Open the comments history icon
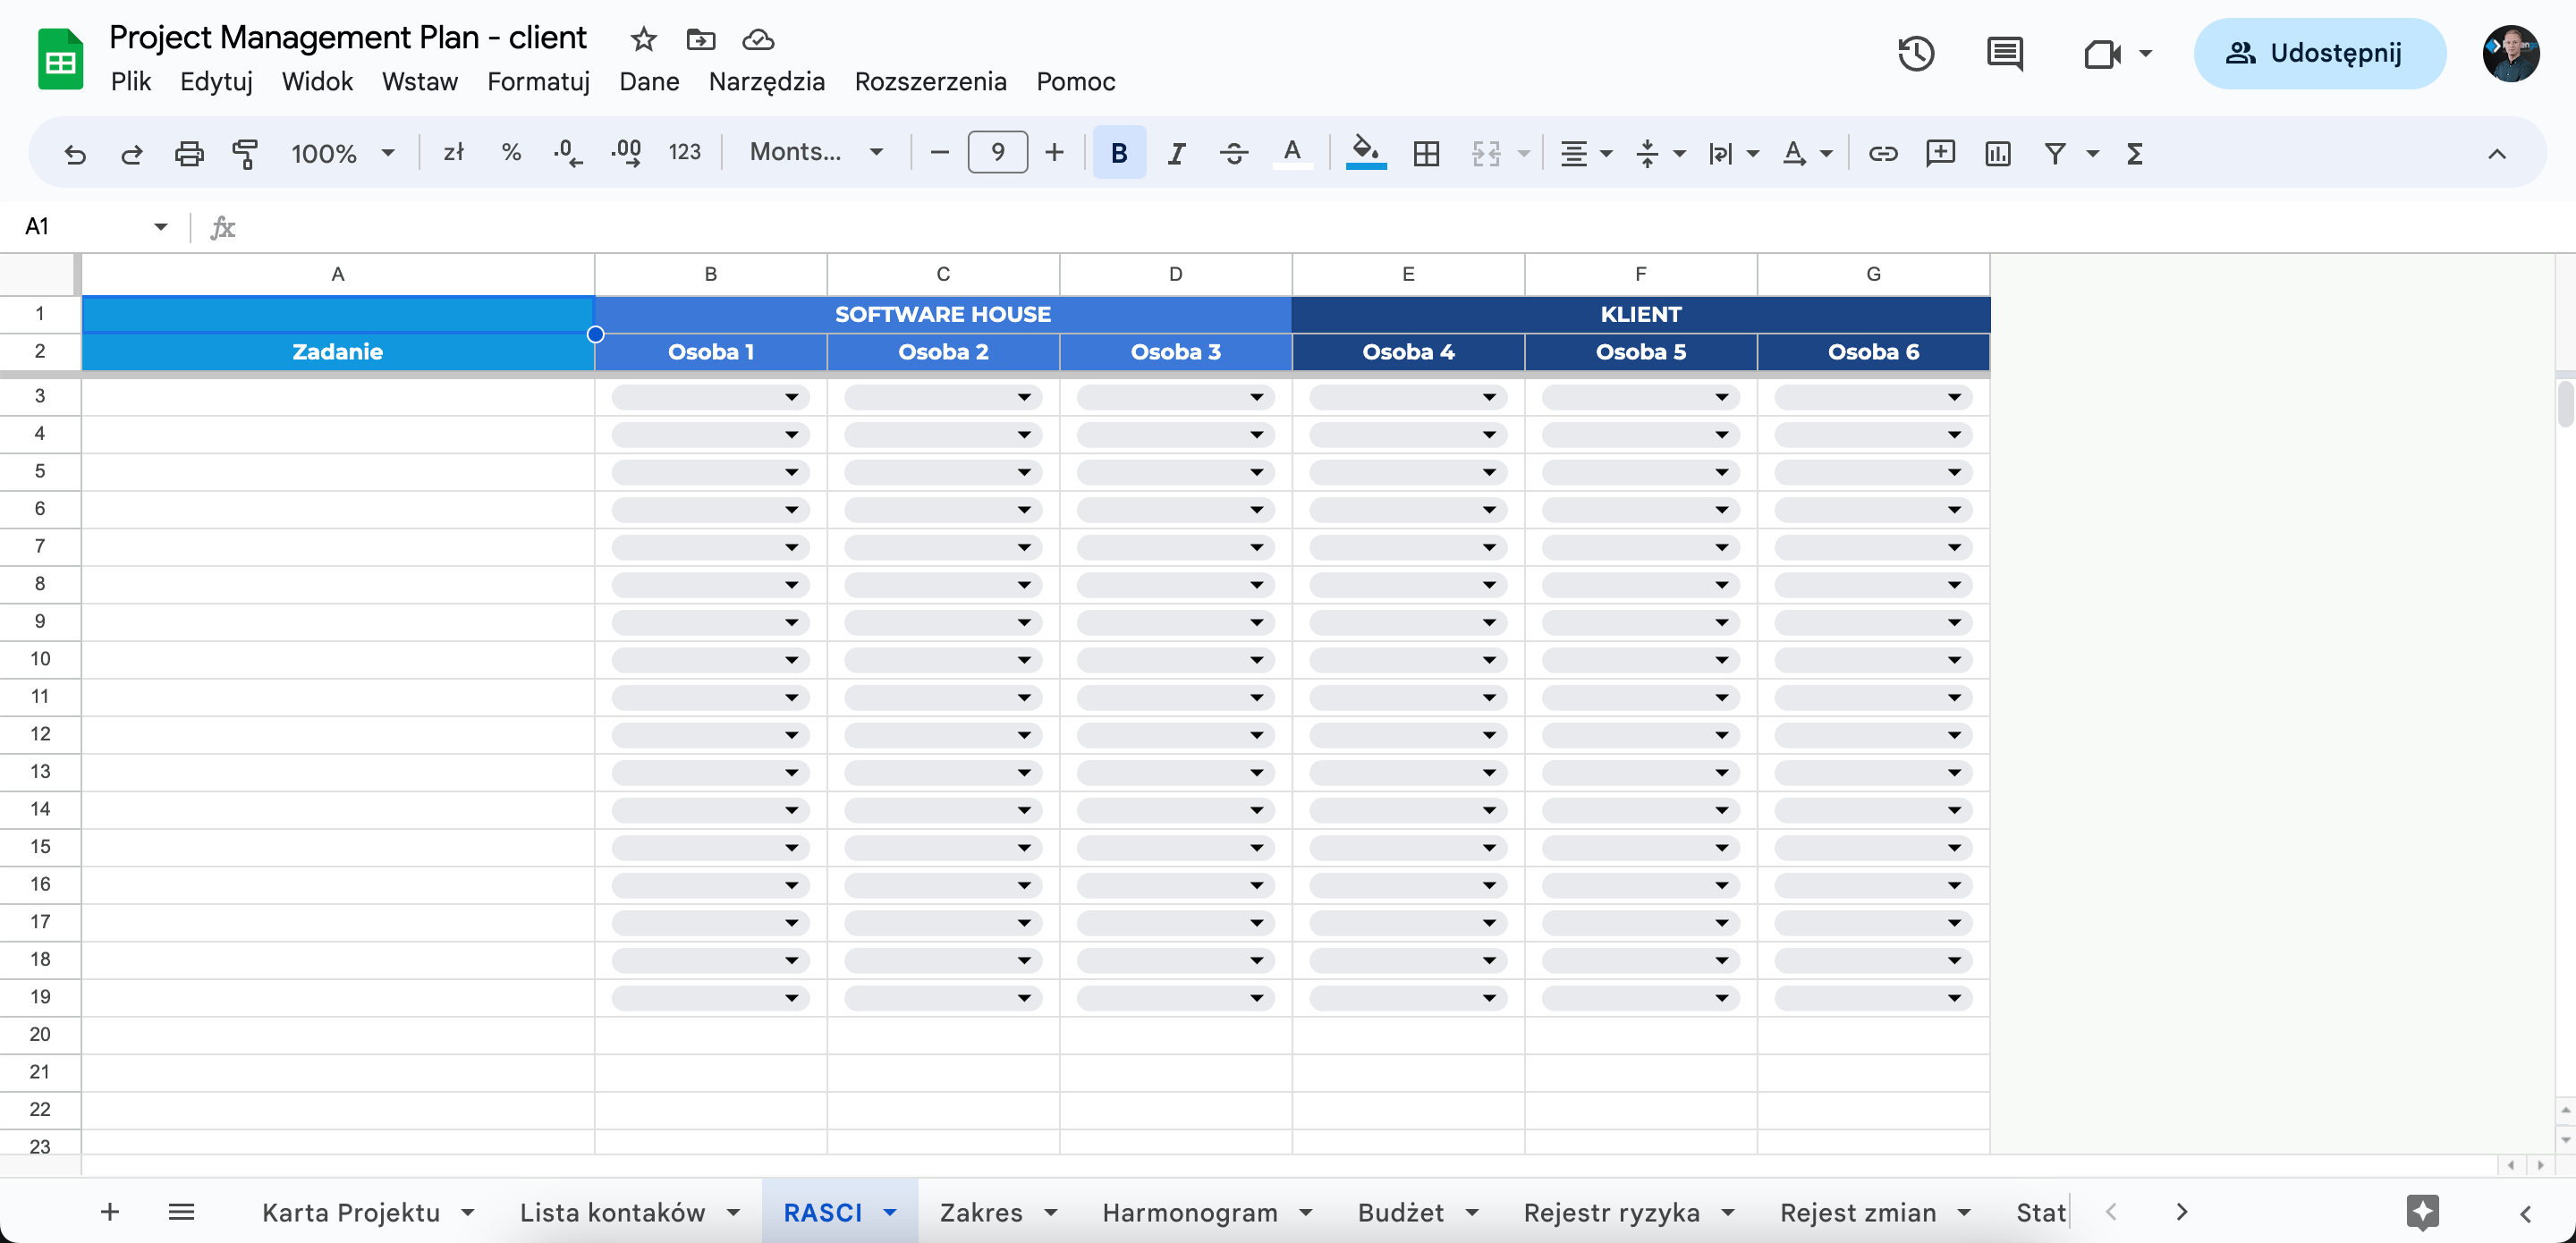This screenshot has width=2576, height=1243. [x=2004, y=53]
